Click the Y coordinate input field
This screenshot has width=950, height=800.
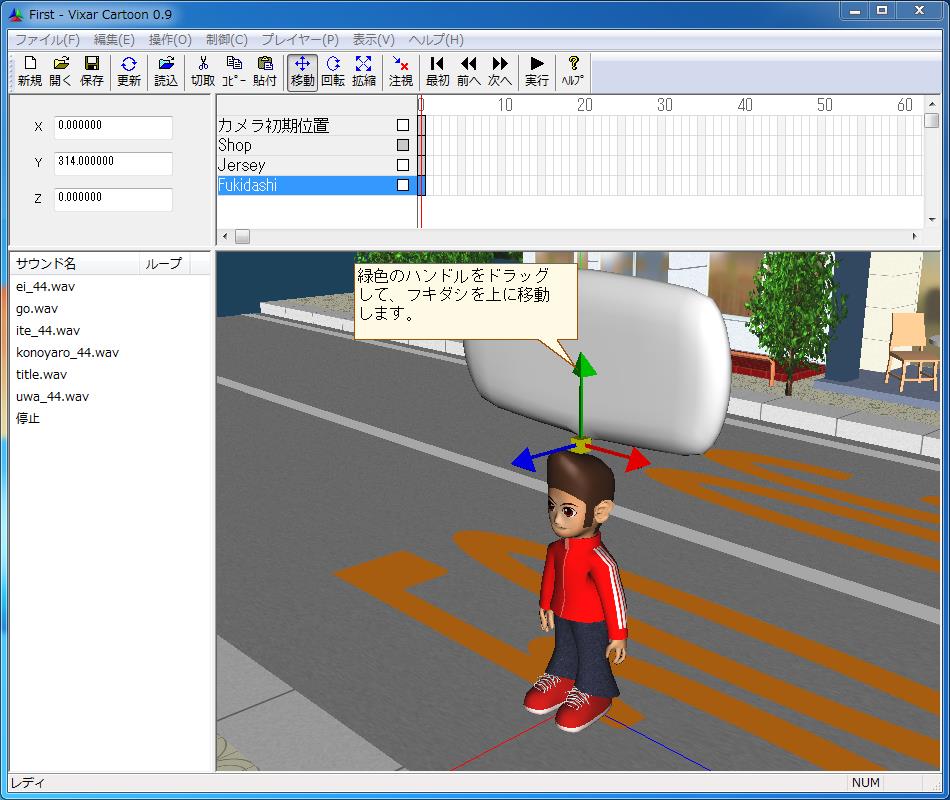point(112,162)
